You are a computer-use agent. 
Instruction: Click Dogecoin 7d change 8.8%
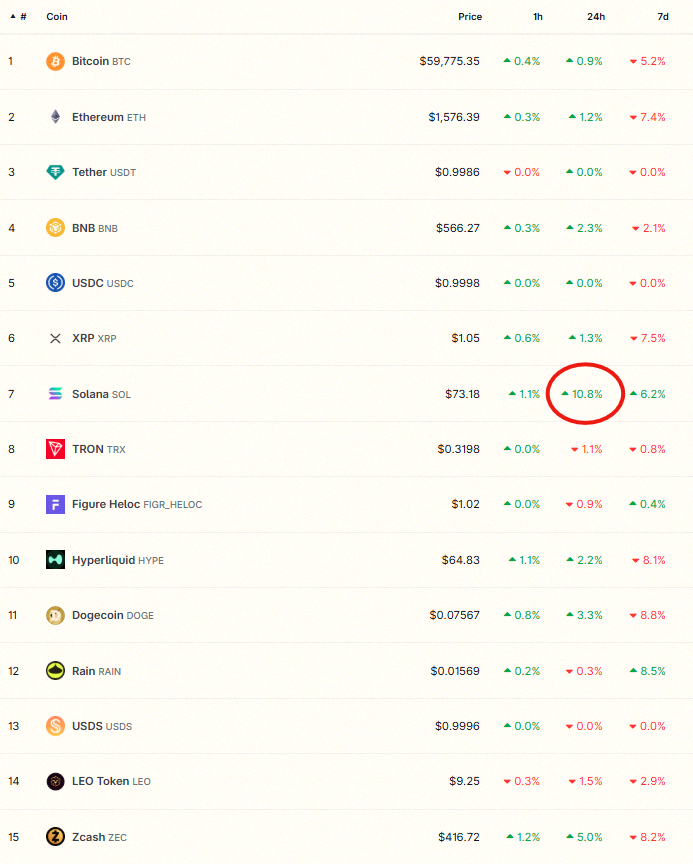pyautogui.click(x=648, y=615)
